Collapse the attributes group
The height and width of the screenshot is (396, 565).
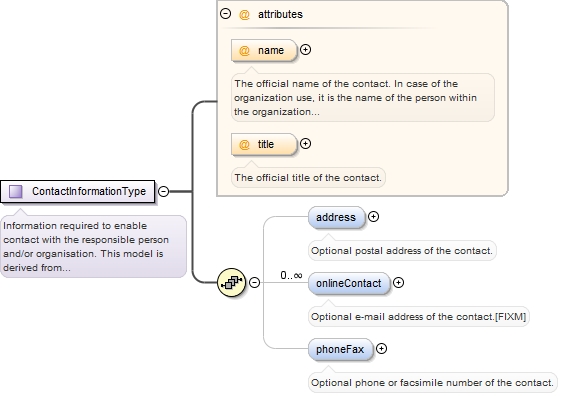coord(225,14)
